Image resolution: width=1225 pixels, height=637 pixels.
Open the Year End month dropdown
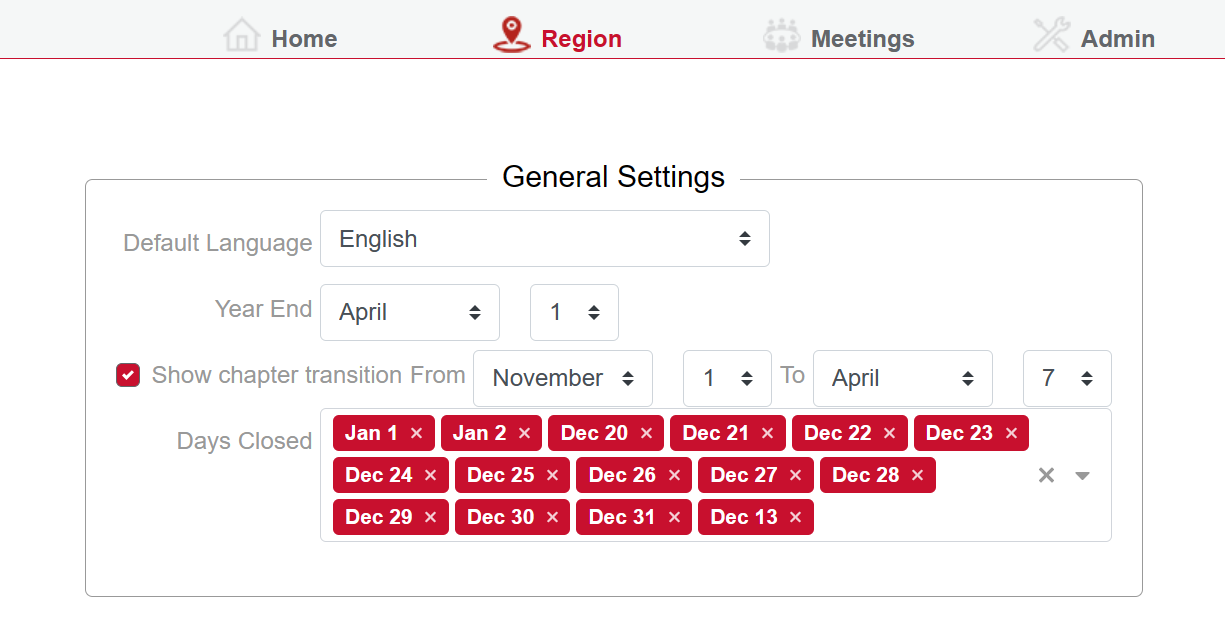[410, 312]
